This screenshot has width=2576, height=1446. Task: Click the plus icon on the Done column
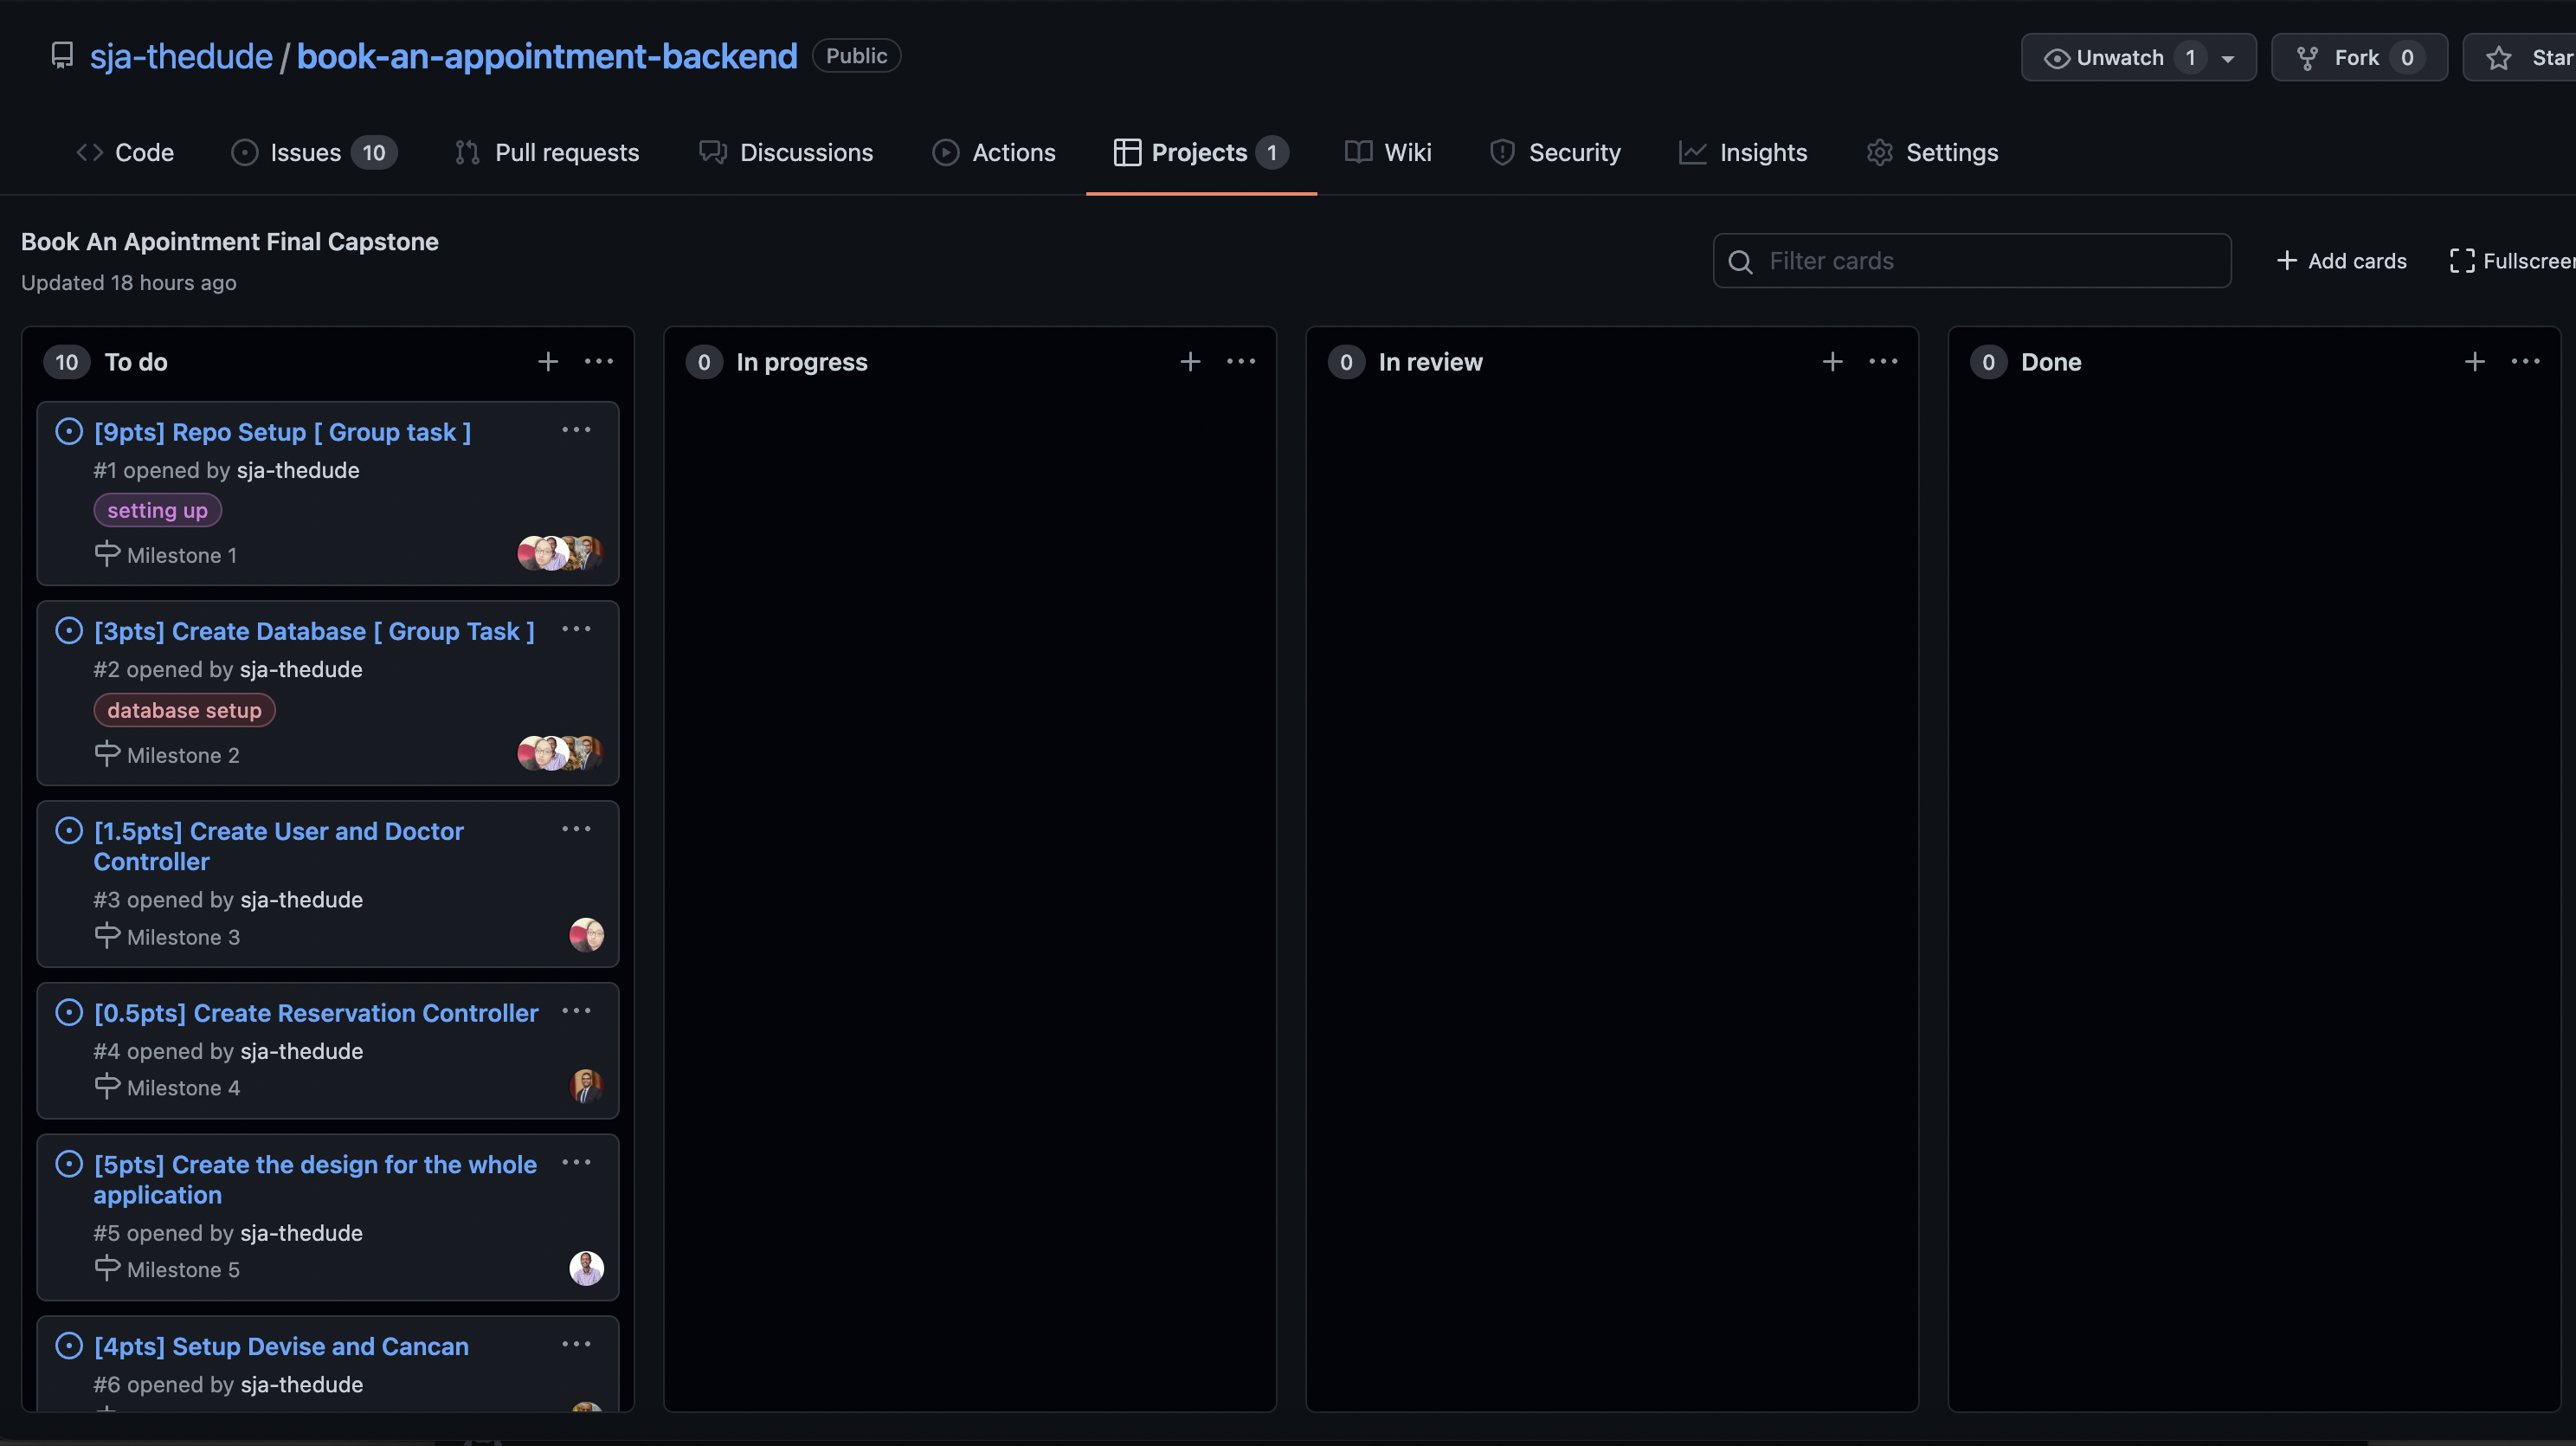tap(2475, 361)
